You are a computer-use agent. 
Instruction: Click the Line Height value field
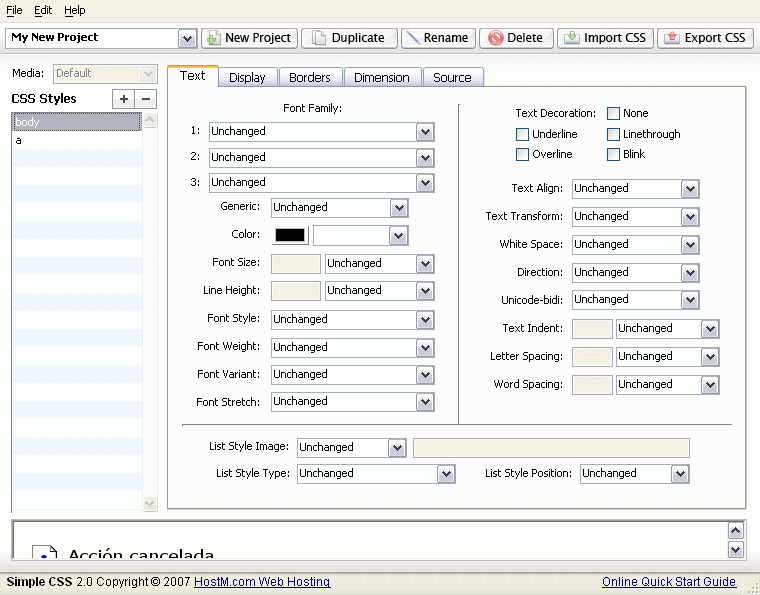[296, 291]
